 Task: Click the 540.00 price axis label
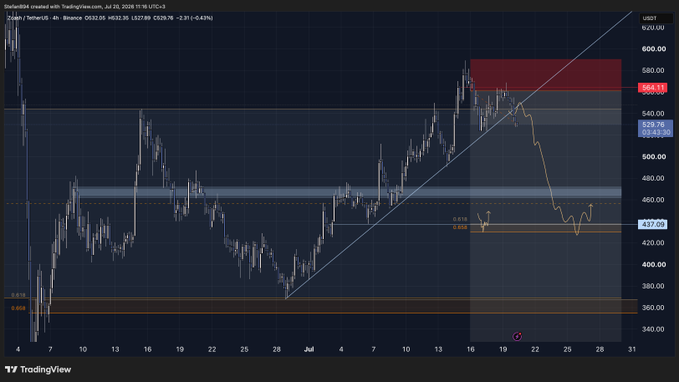[x=653, y=113]
